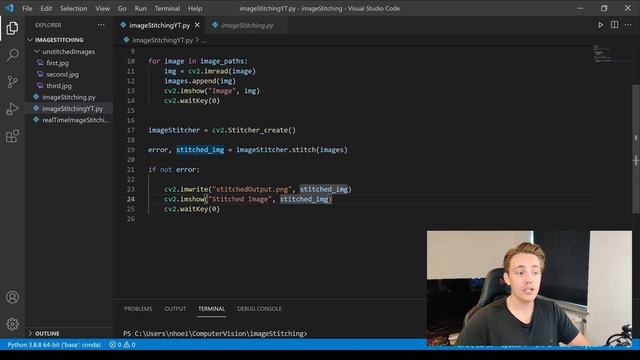Run Python file with play icon

tap(600, 25)
